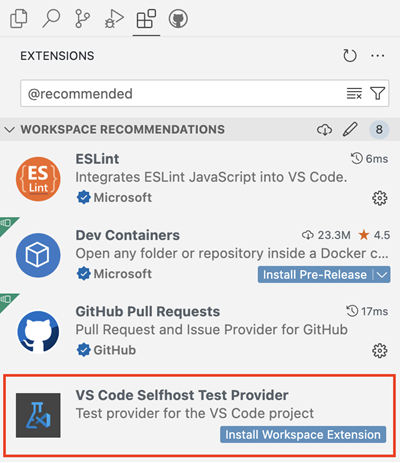Click the verified badge on ESLint's publisher
The height and width of the screenshot is (463, 400).
(83, 197)
